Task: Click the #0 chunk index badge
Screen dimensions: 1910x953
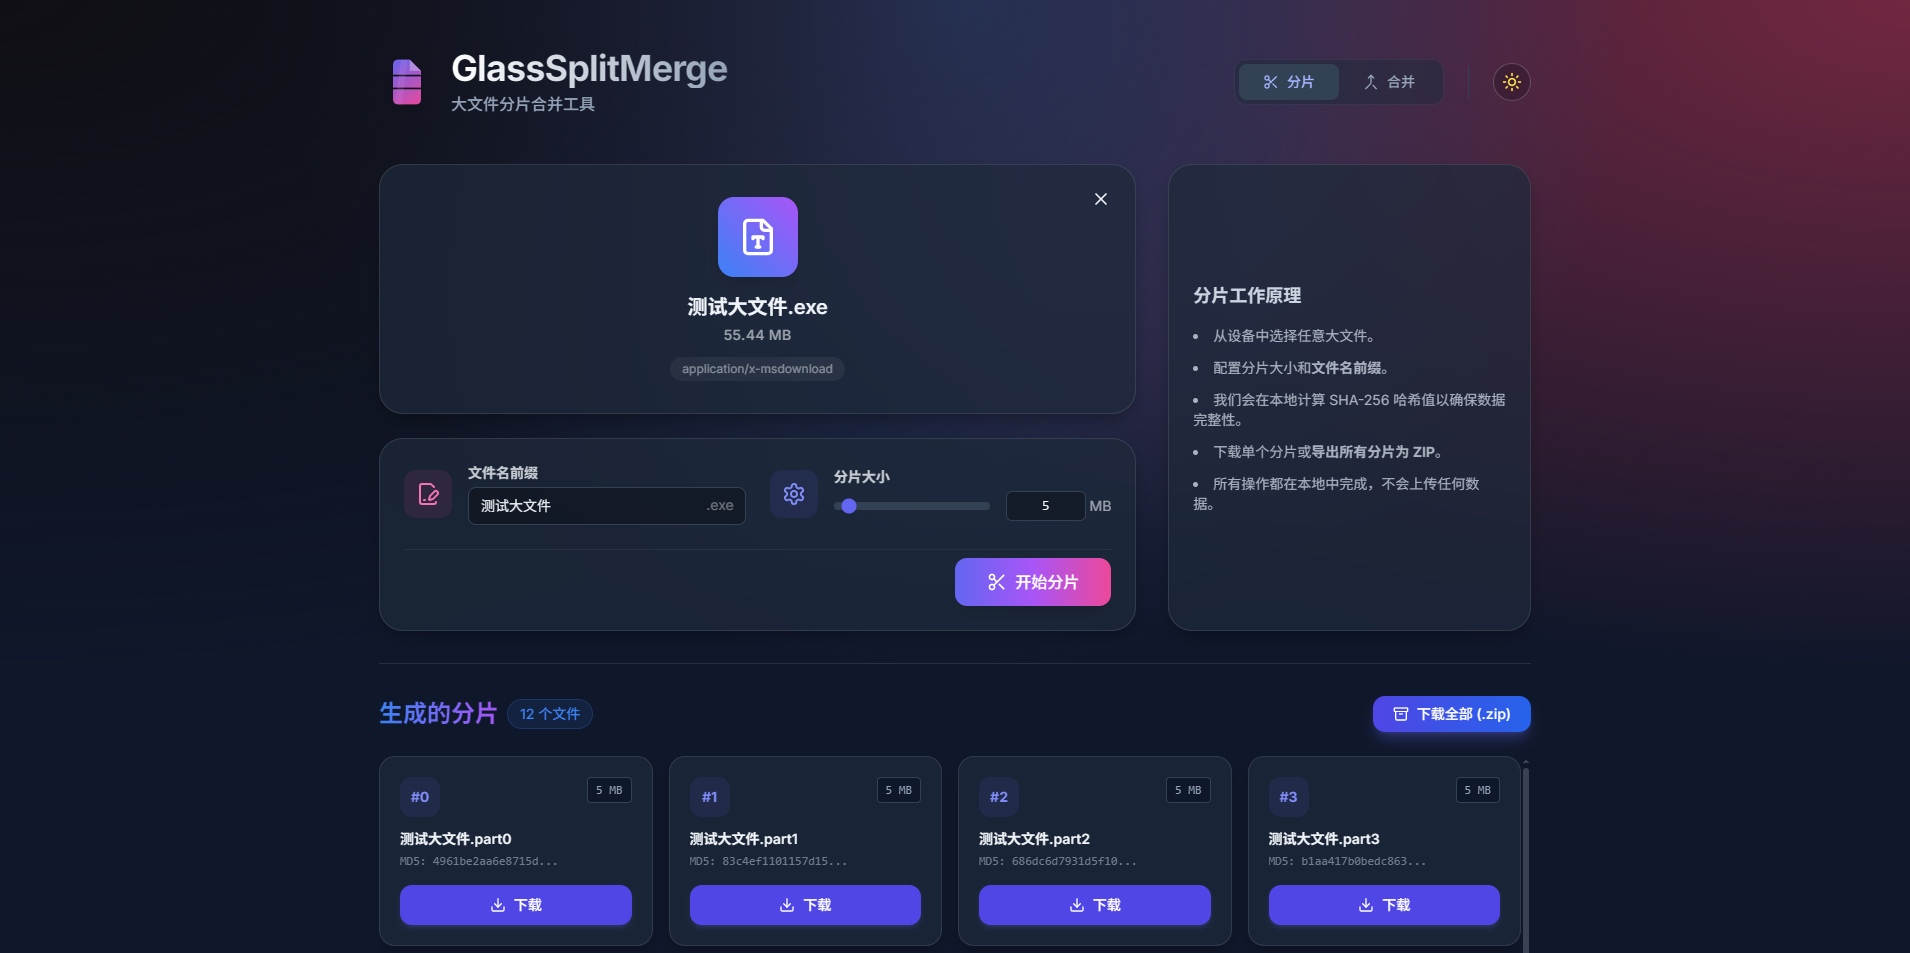Action: [x=420, y=797]
